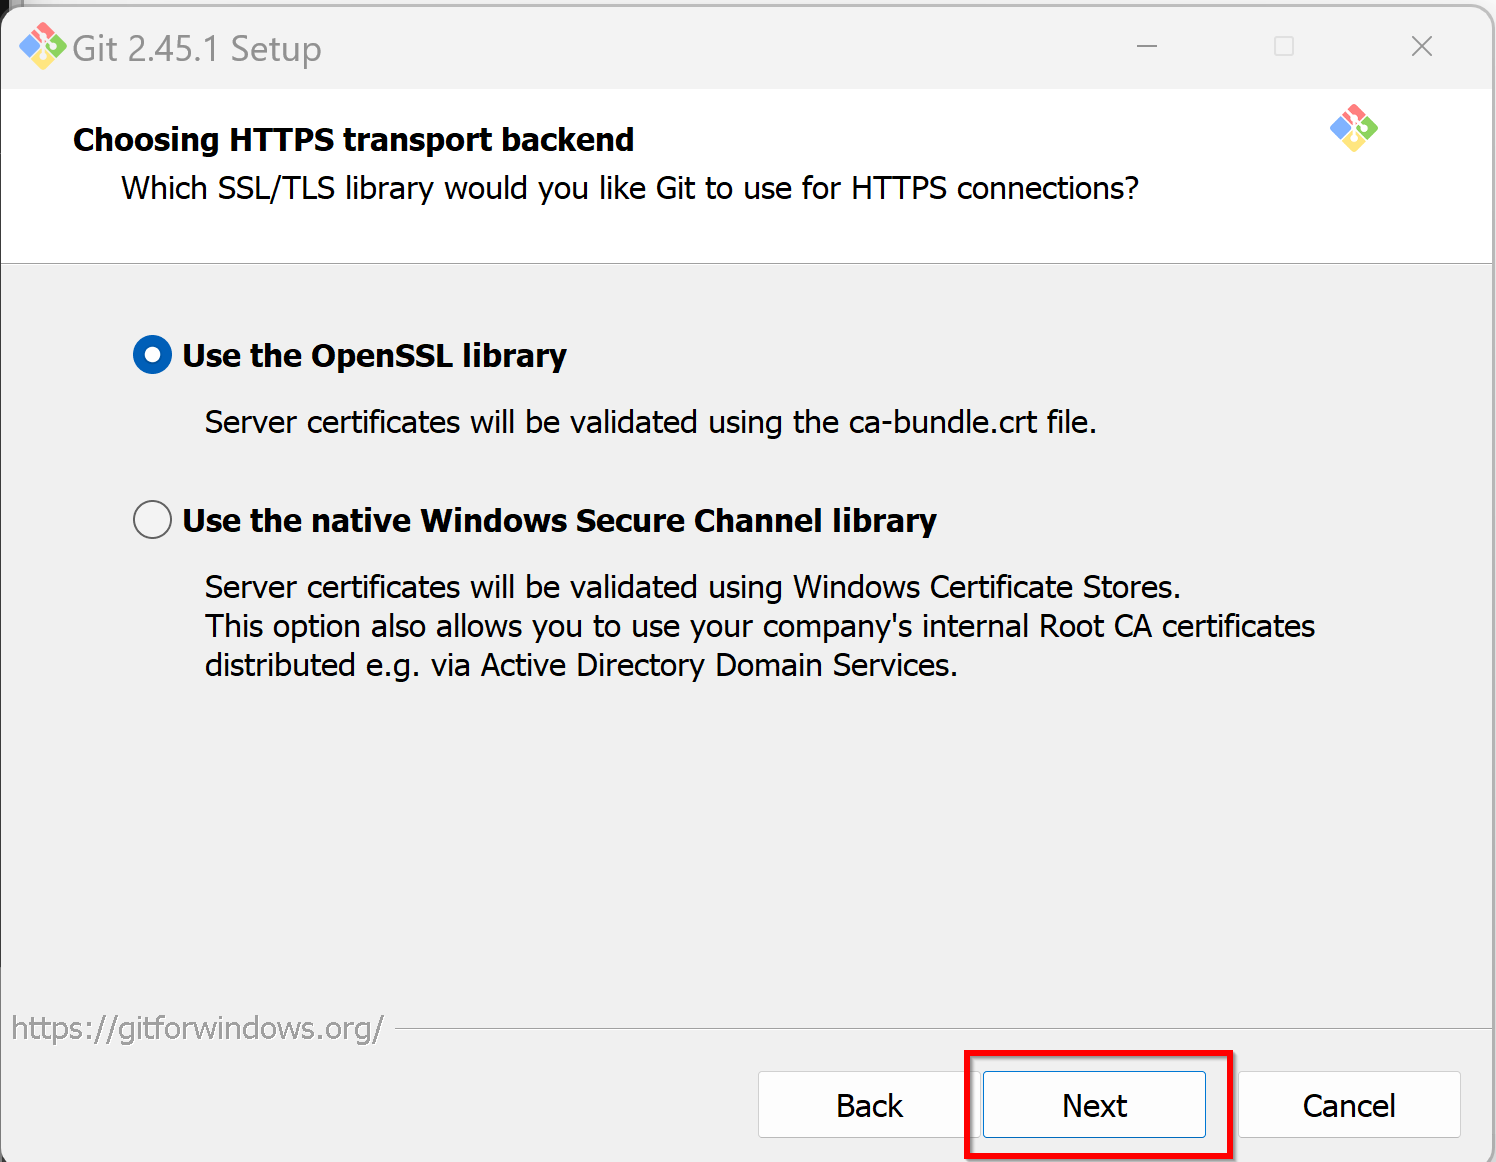The width and height of the screenshot is (1496, 1162).
Task: Click 'Which SSL/TLS library' question text
Action: pyautogui.click(x=630, y=188)
